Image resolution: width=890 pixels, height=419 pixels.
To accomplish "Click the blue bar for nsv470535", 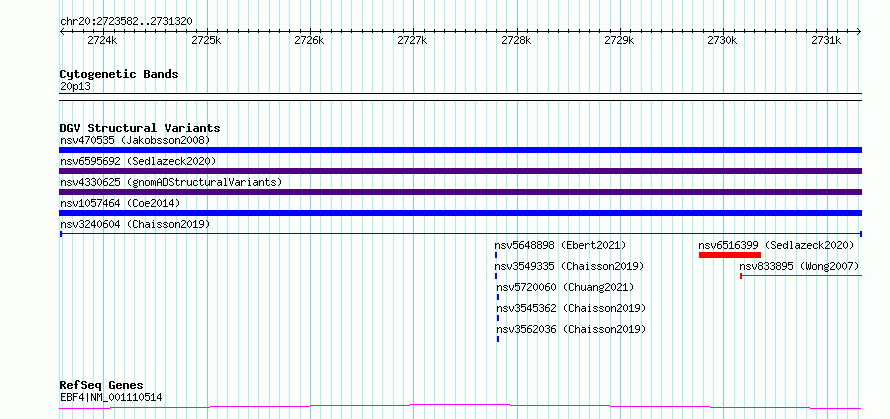I will click(461, 150).
